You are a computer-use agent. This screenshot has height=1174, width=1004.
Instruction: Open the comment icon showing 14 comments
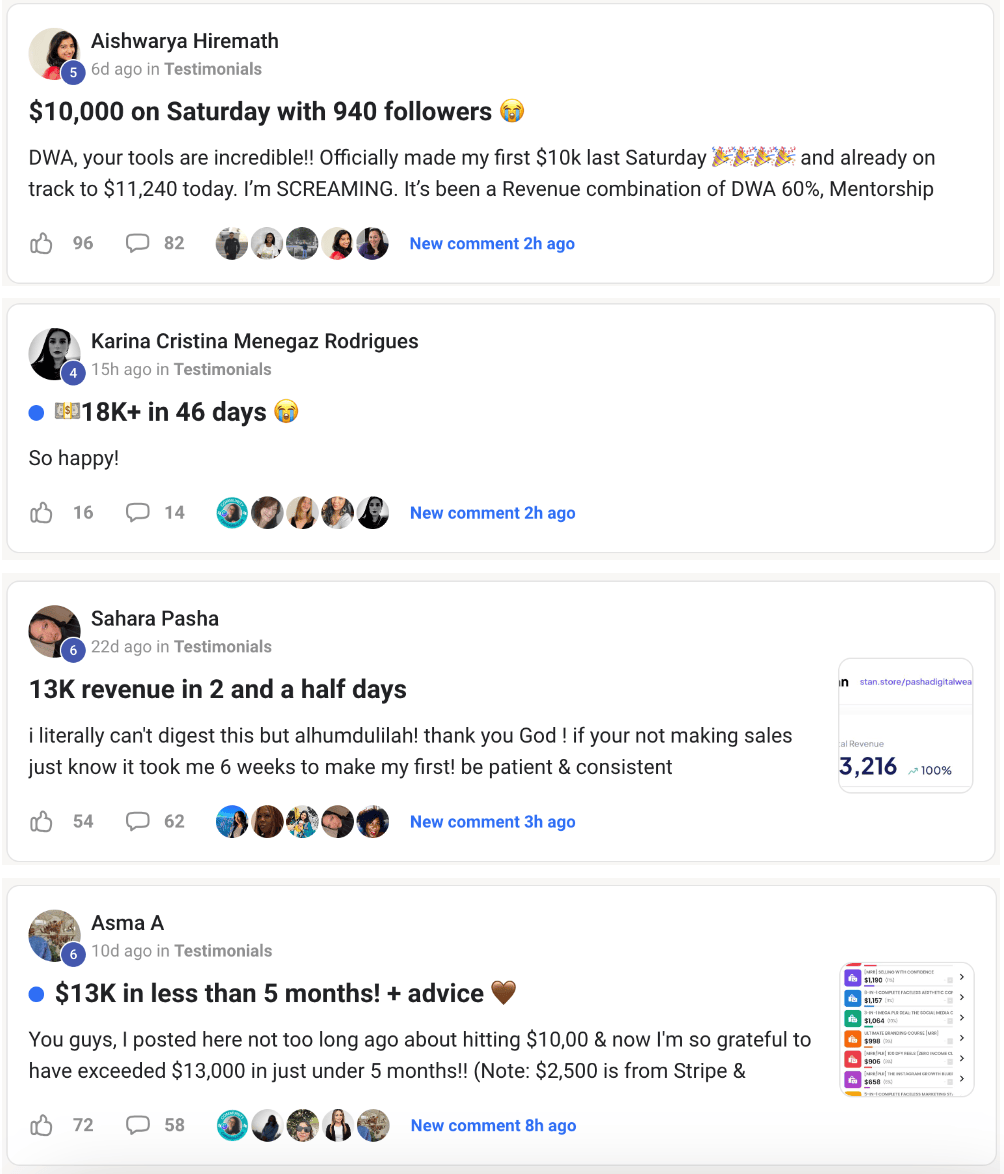[x=137, y=513]
